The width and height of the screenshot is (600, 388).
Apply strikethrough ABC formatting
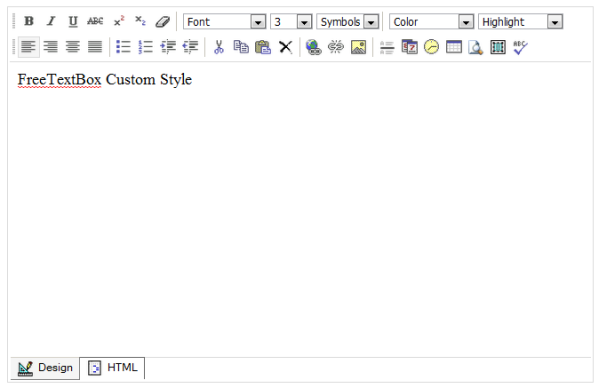[95, 21]
